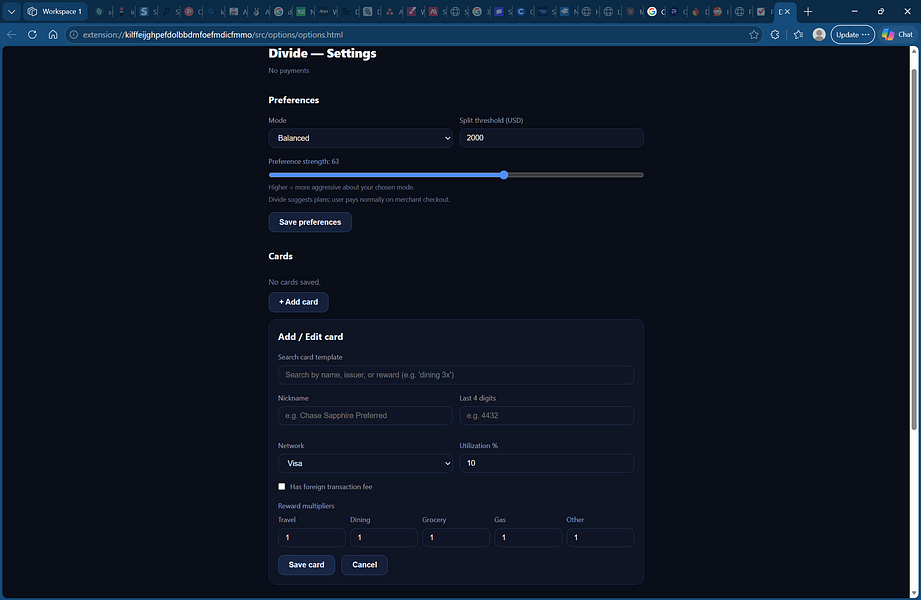921x600 pixels.
Task: Click the Travel reward multiplier field
Action: [311, 538]
